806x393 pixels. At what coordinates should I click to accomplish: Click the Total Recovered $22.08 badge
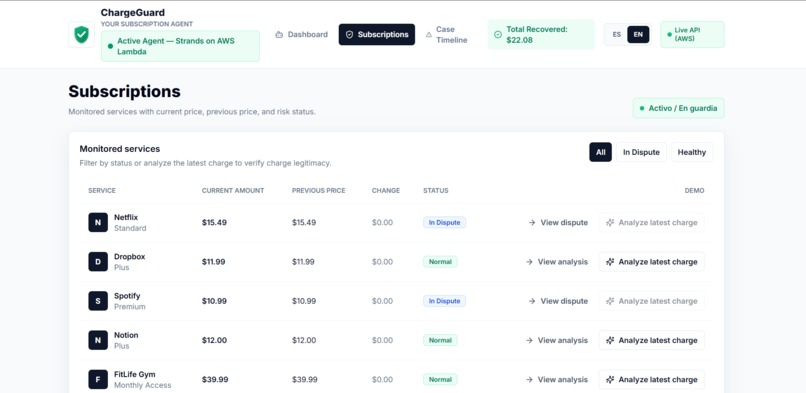point(541,34)
